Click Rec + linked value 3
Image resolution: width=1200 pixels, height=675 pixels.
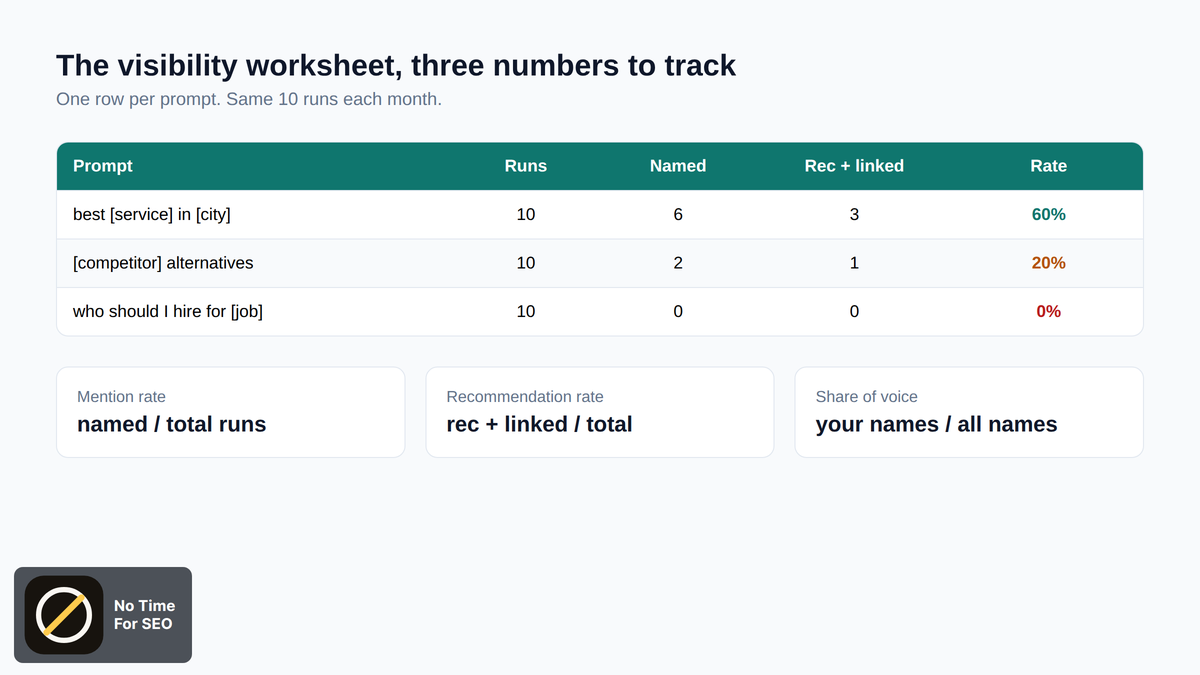pyautogui.click(x=854, y=214)
